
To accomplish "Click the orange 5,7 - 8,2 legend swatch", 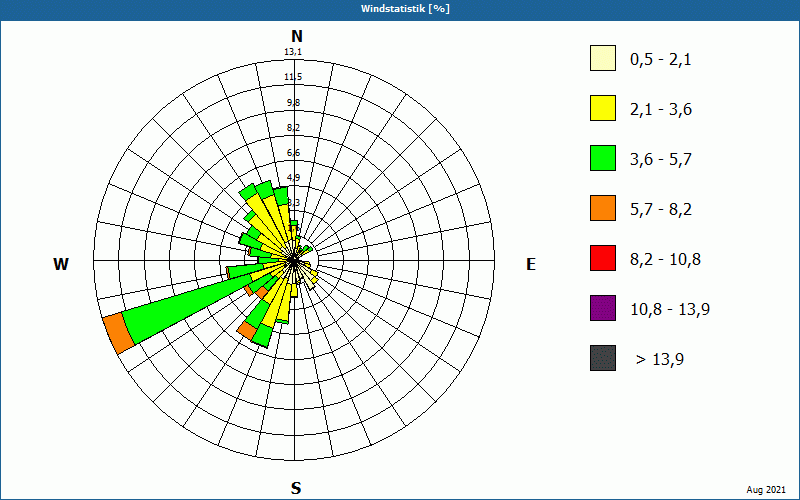I will coord(603,208).
